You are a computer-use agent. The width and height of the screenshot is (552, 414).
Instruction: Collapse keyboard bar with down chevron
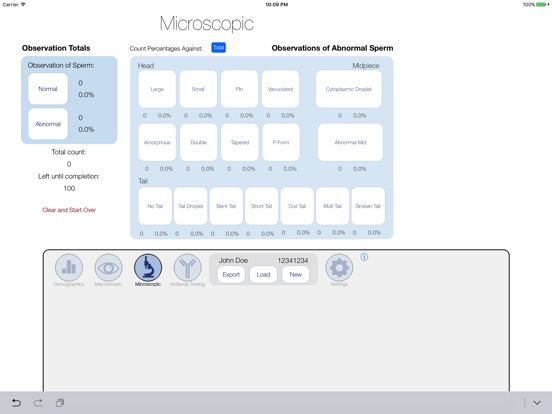(x=537, y=403)
